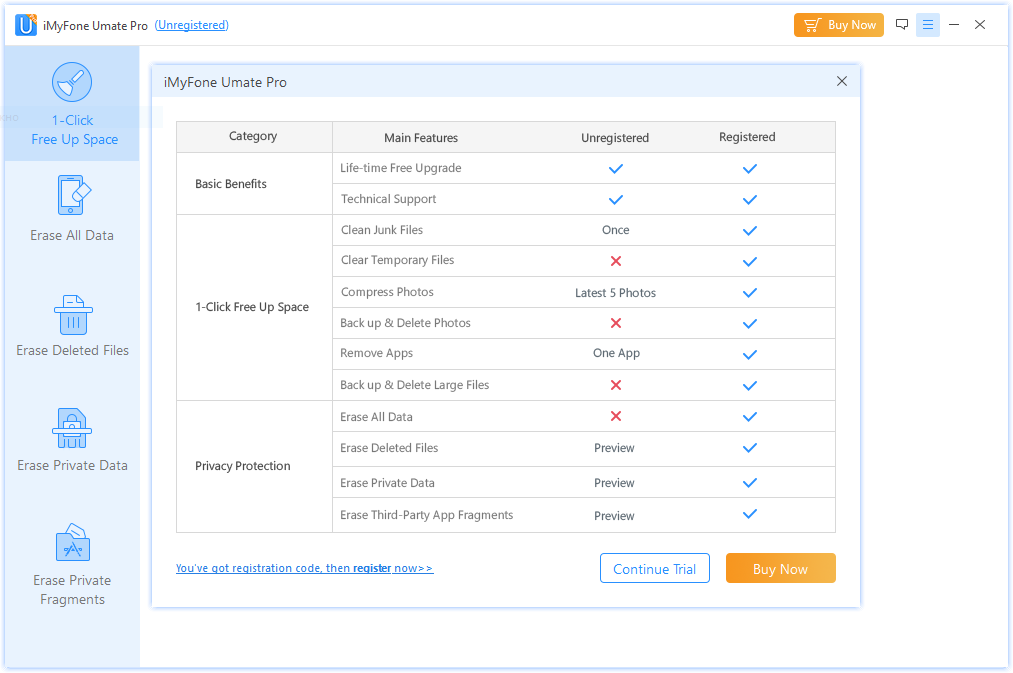Open the Erase Deleted Files trash icon
The width and height of the screenshot is (1013, 673).
72,314
